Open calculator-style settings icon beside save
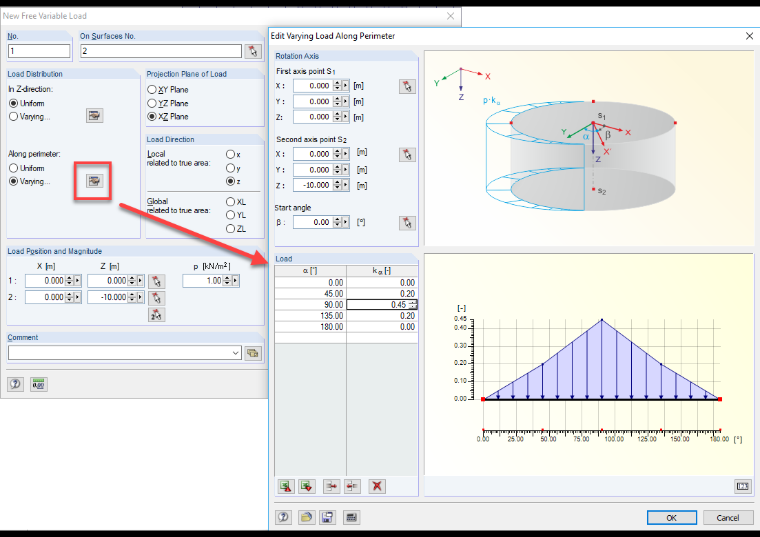 351,517
